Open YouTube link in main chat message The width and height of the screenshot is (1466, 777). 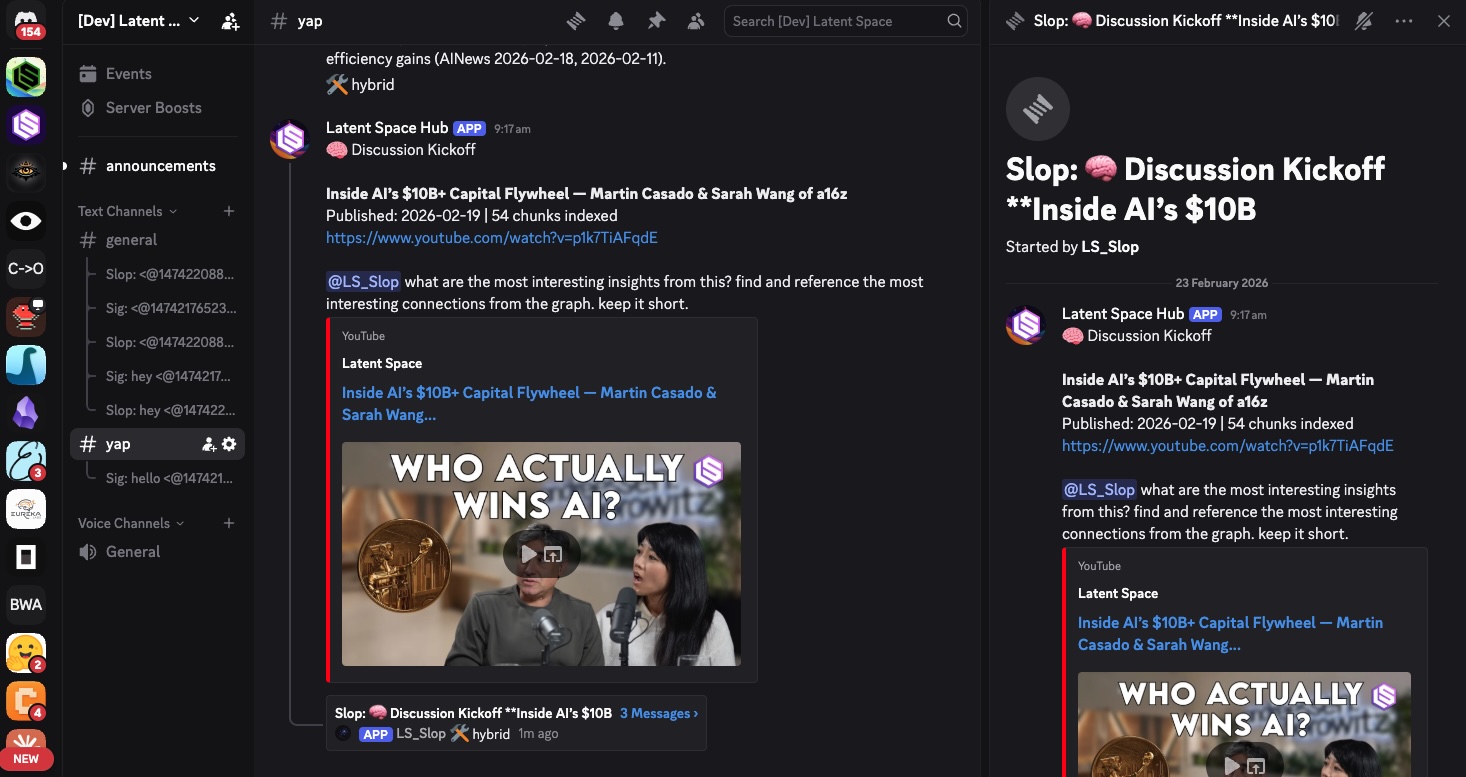[491, 238]
